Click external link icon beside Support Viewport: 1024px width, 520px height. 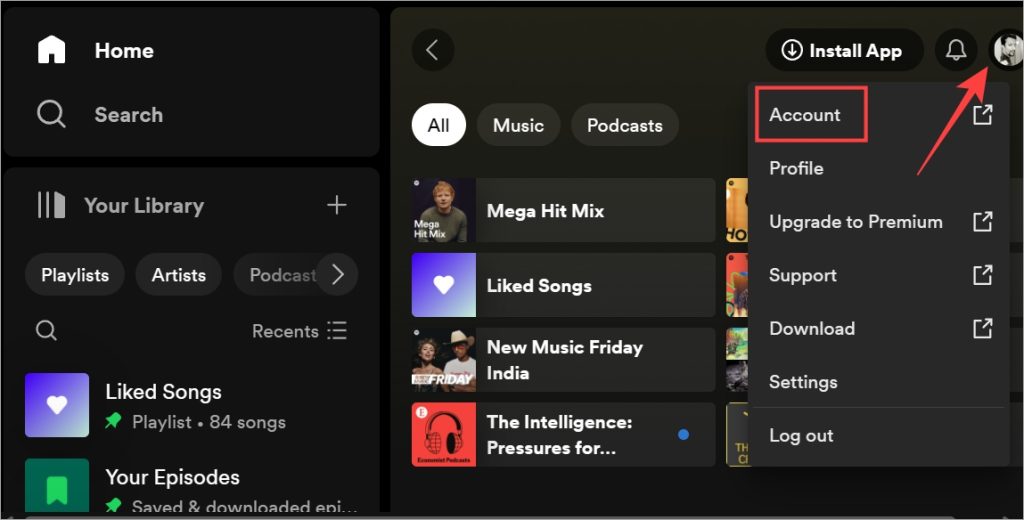(x=982, y=275)
